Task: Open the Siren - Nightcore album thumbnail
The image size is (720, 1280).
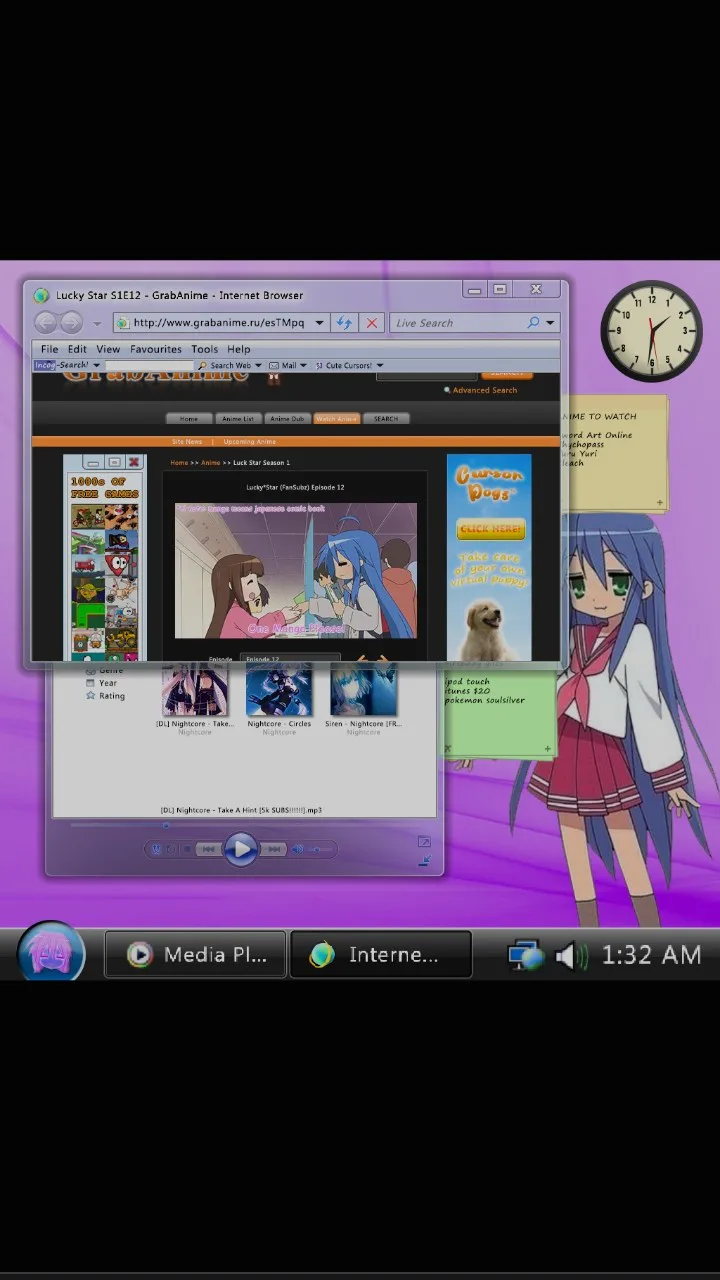Action: (x=363, y=691)
